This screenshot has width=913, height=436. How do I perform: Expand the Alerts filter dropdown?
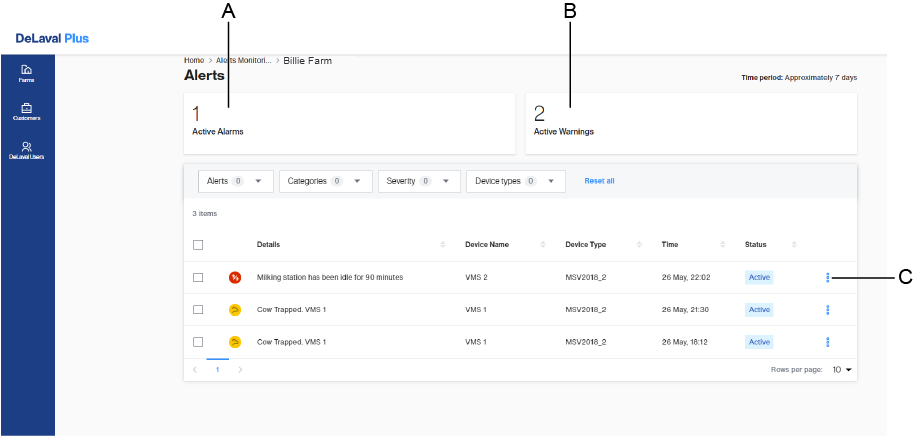[x=235, y=181]
